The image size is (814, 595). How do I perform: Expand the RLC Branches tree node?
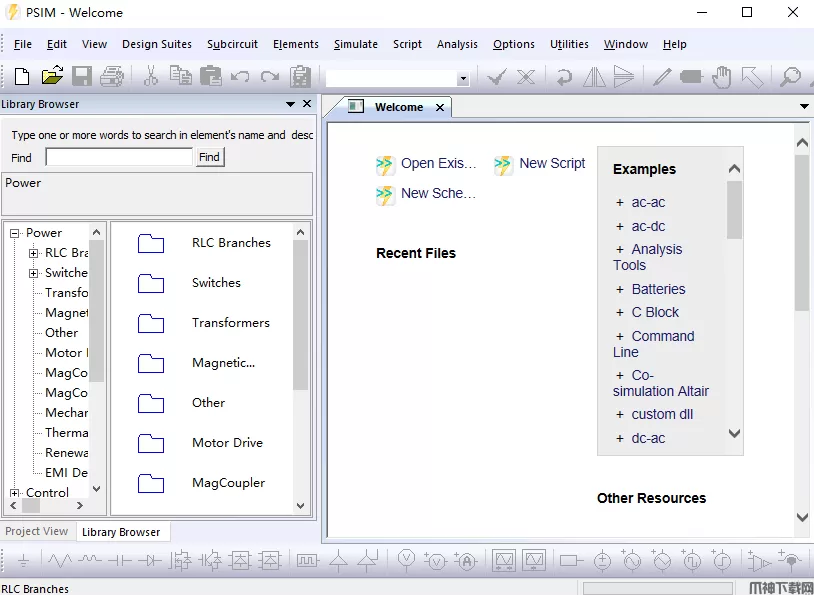click(34, 253)
